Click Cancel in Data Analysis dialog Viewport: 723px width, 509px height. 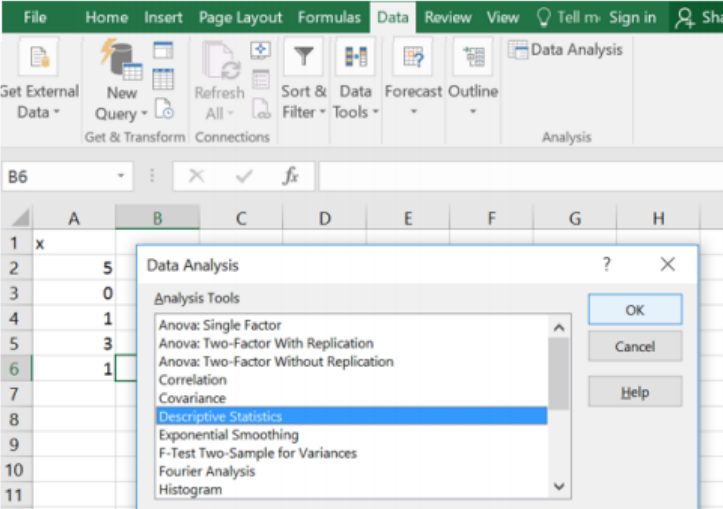click(x=635, y=346)
